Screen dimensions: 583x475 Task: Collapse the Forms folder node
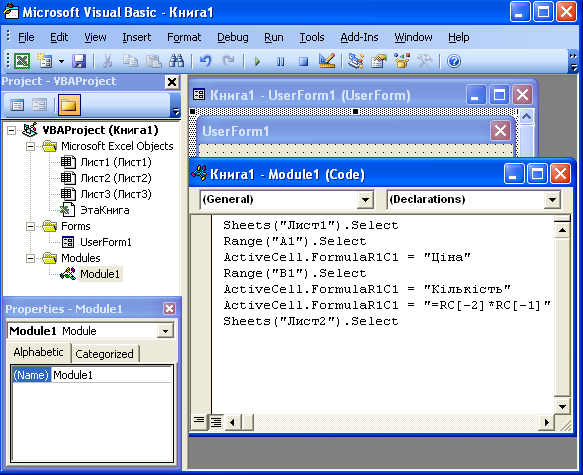(30, 226)
